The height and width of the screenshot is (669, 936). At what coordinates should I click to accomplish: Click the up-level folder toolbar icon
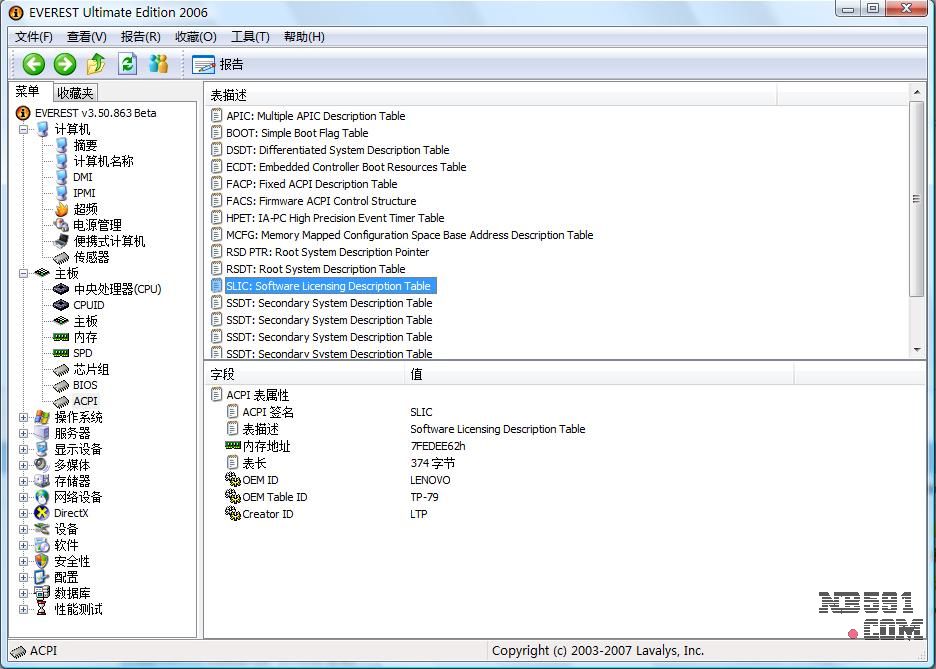coord(96,64)
